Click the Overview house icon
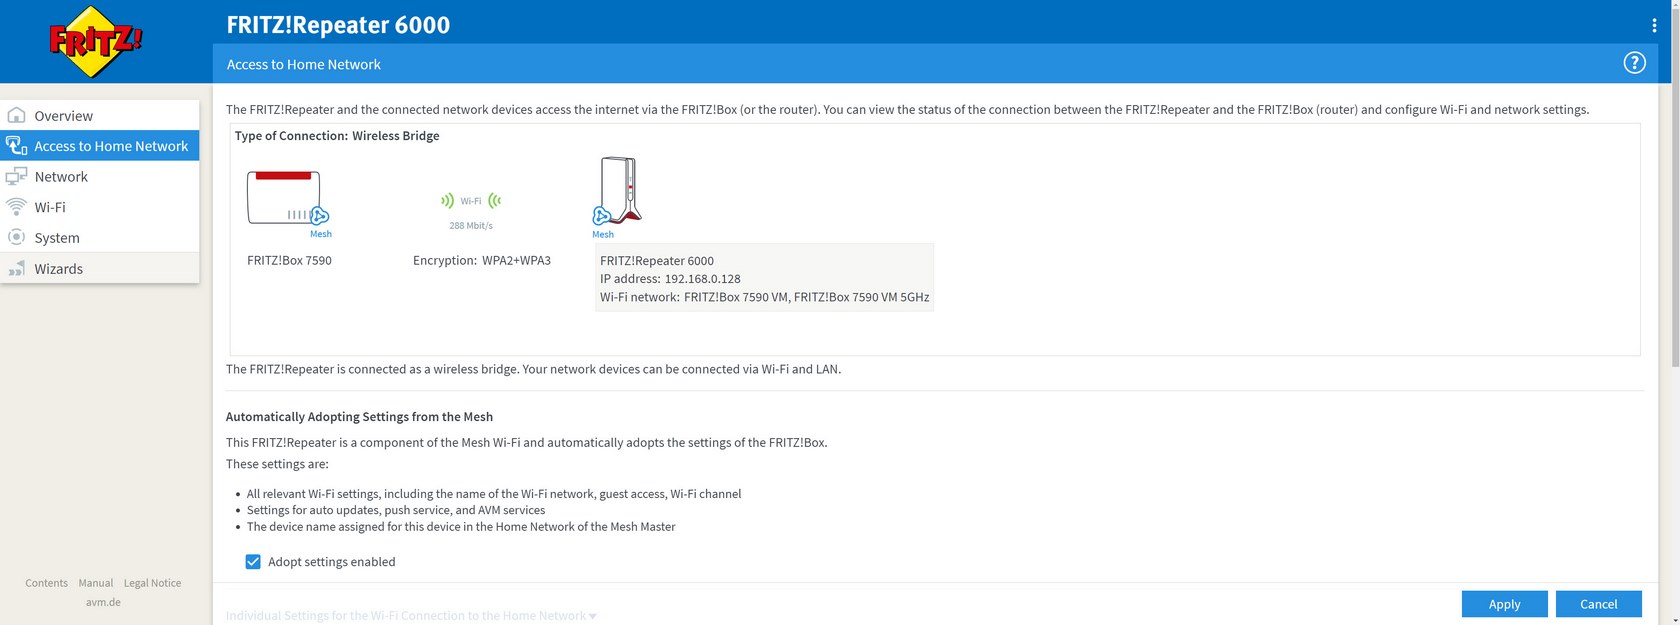Image resolution: width=1680 pixels, height=625 pixels. (16, 115)
